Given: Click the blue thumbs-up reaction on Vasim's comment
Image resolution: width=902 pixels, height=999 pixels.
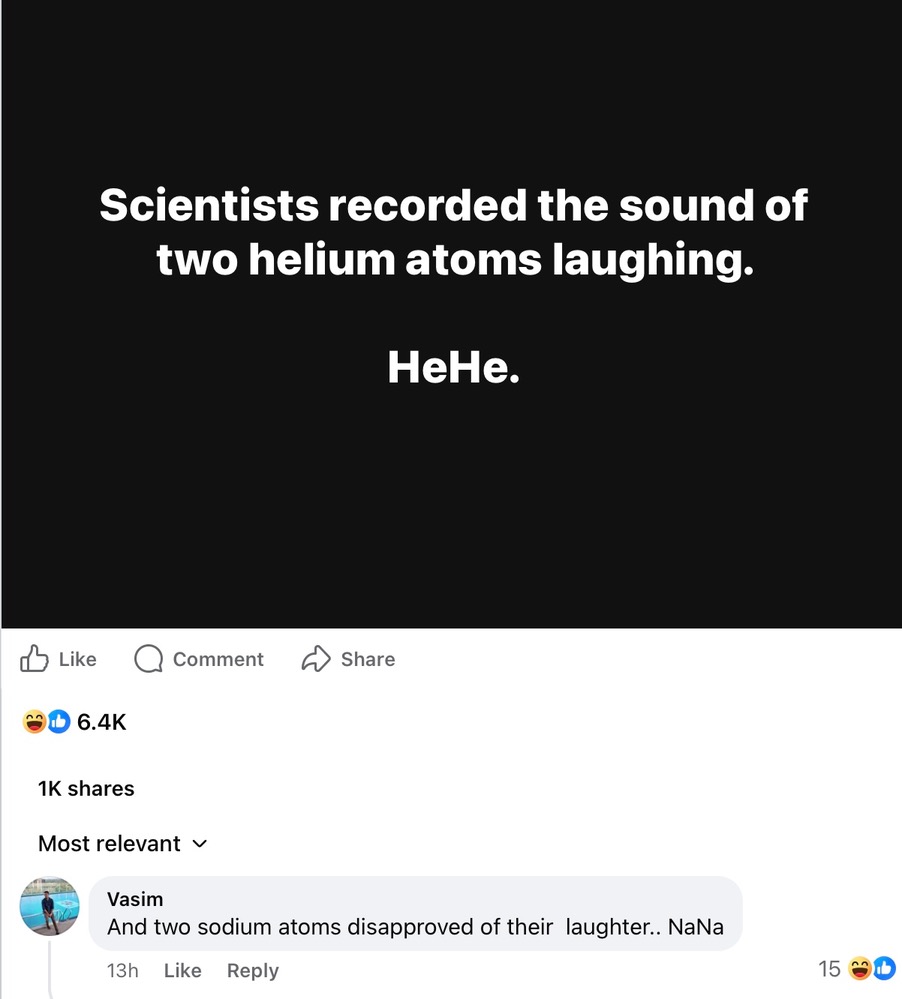Looking at the screenshot, I should [x=884, y=968].
